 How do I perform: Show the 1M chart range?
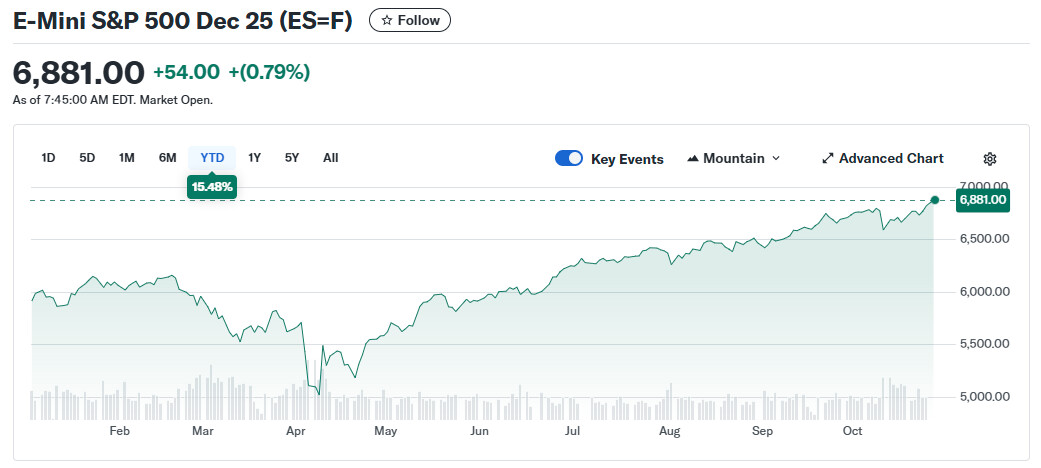[126, 157]
